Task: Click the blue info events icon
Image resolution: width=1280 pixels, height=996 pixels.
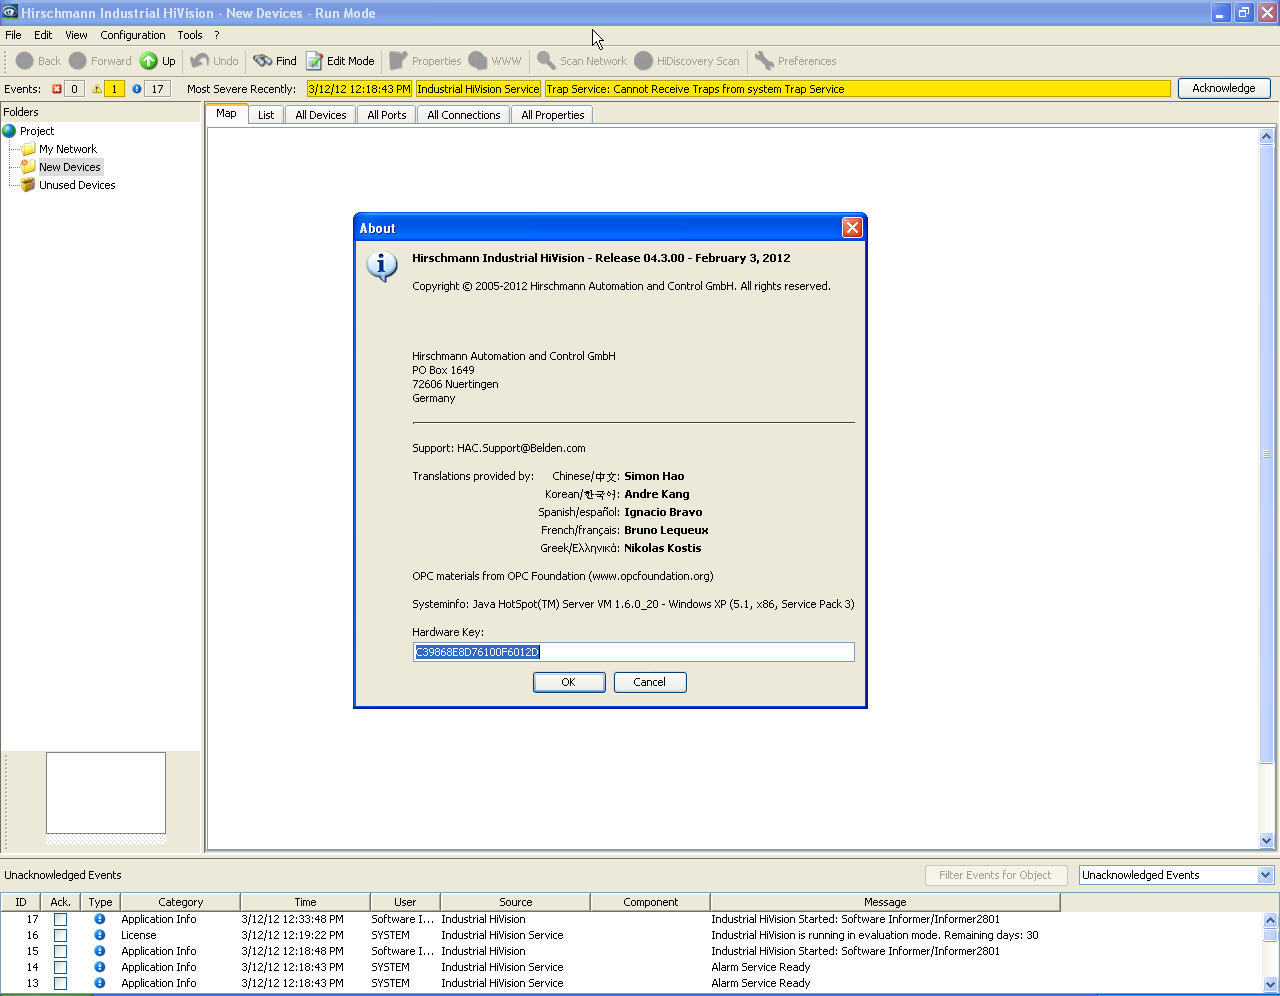Action: [137, 89]
